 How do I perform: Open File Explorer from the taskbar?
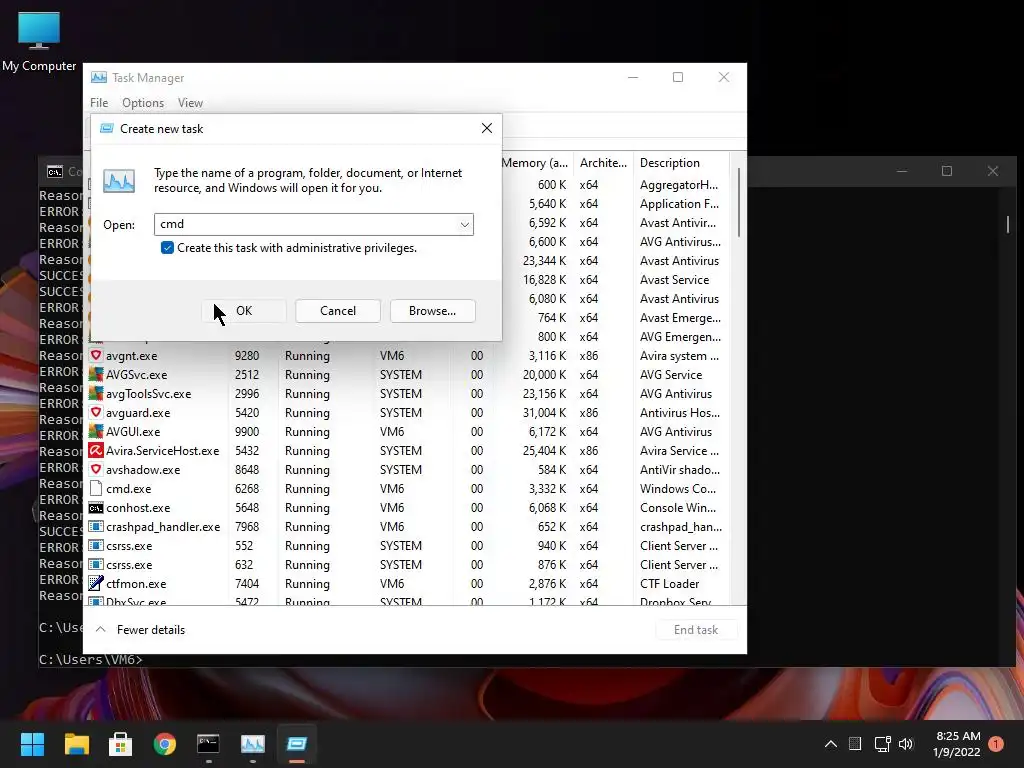(x=76, y=744)
